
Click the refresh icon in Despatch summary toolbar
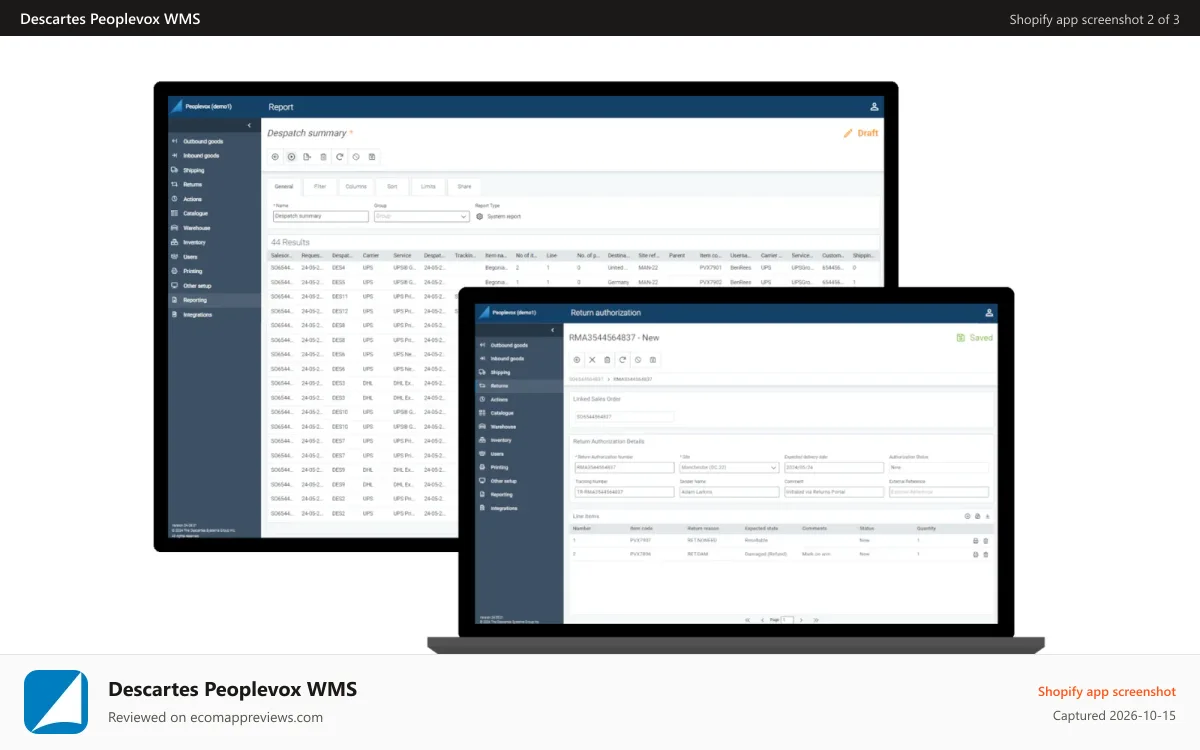(339, 157)
